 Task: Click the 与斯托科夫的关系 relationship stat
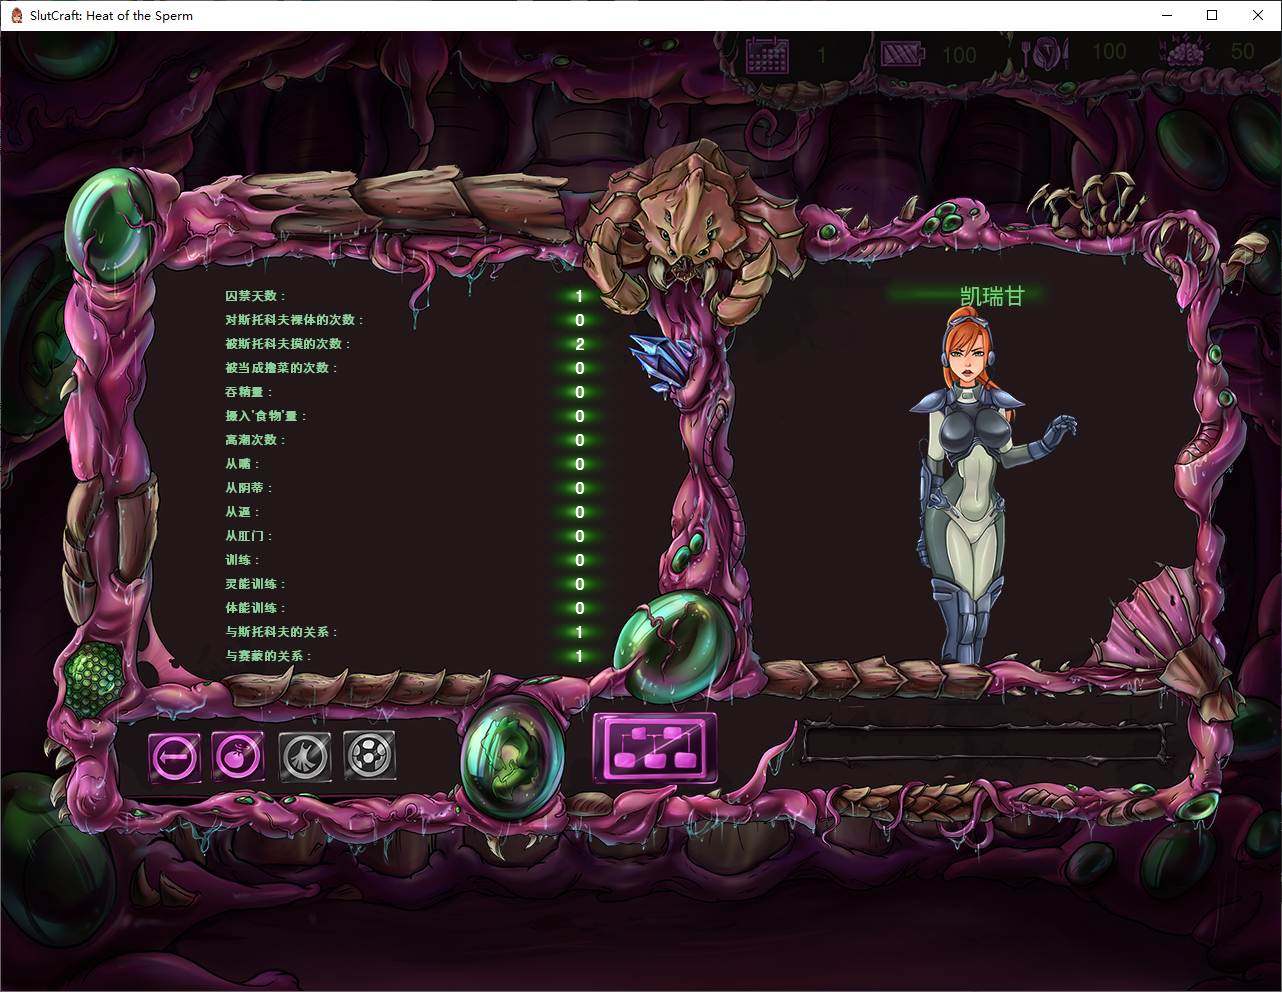(282, 632)
